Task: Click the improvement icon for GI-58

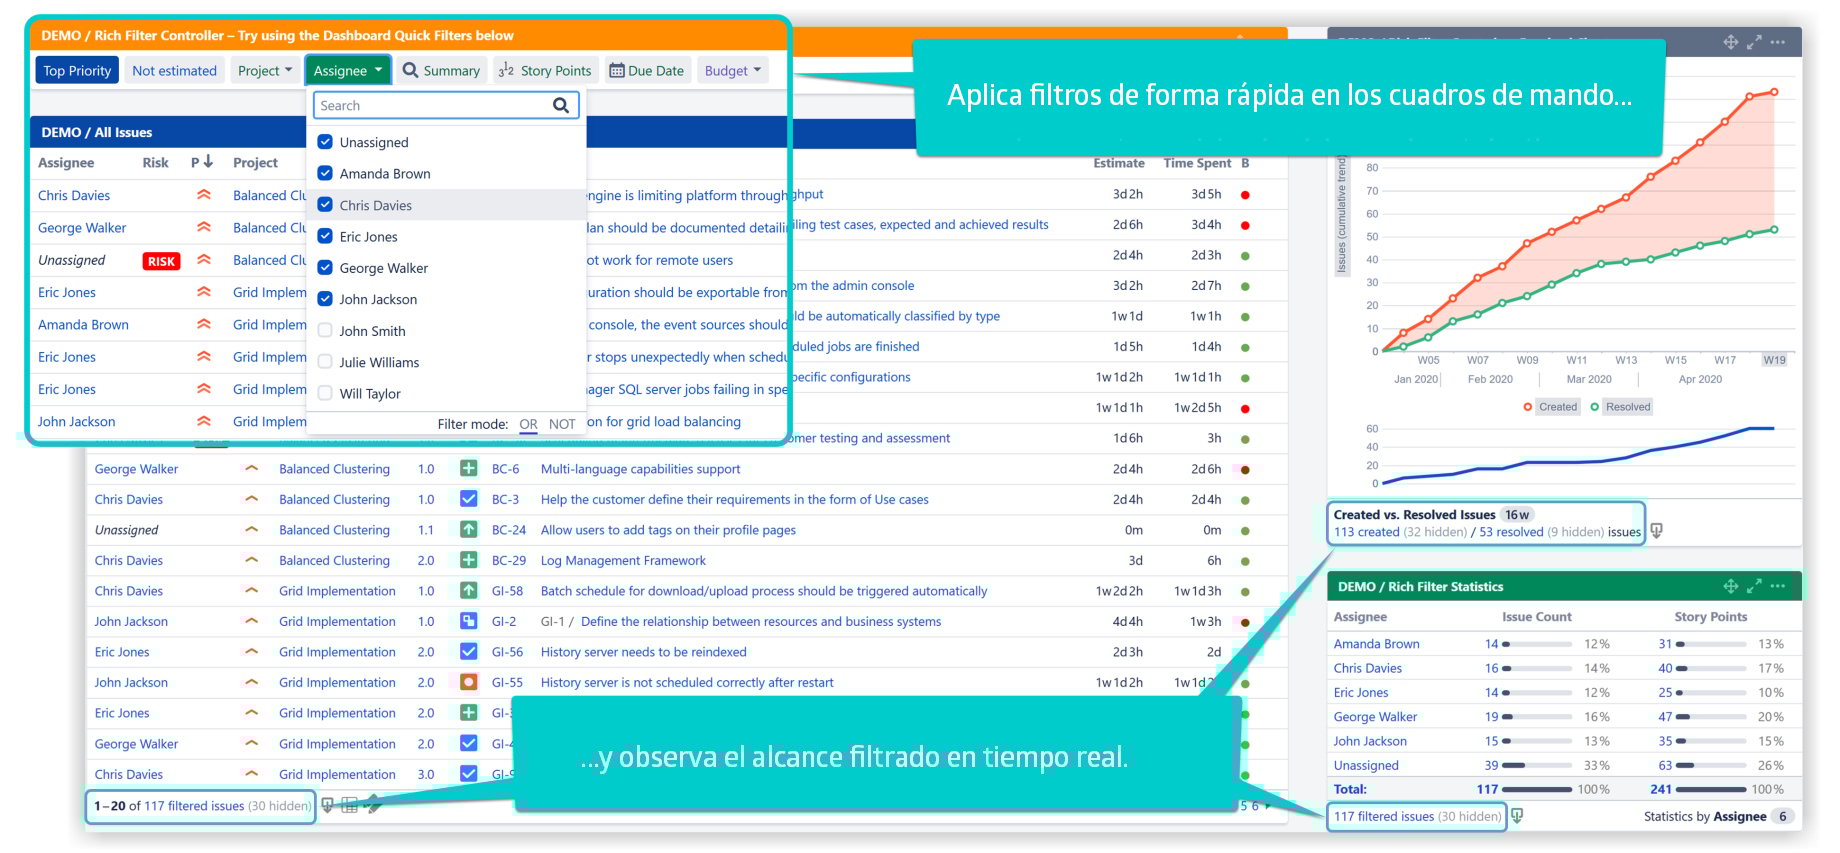Action: coord(468,590)
